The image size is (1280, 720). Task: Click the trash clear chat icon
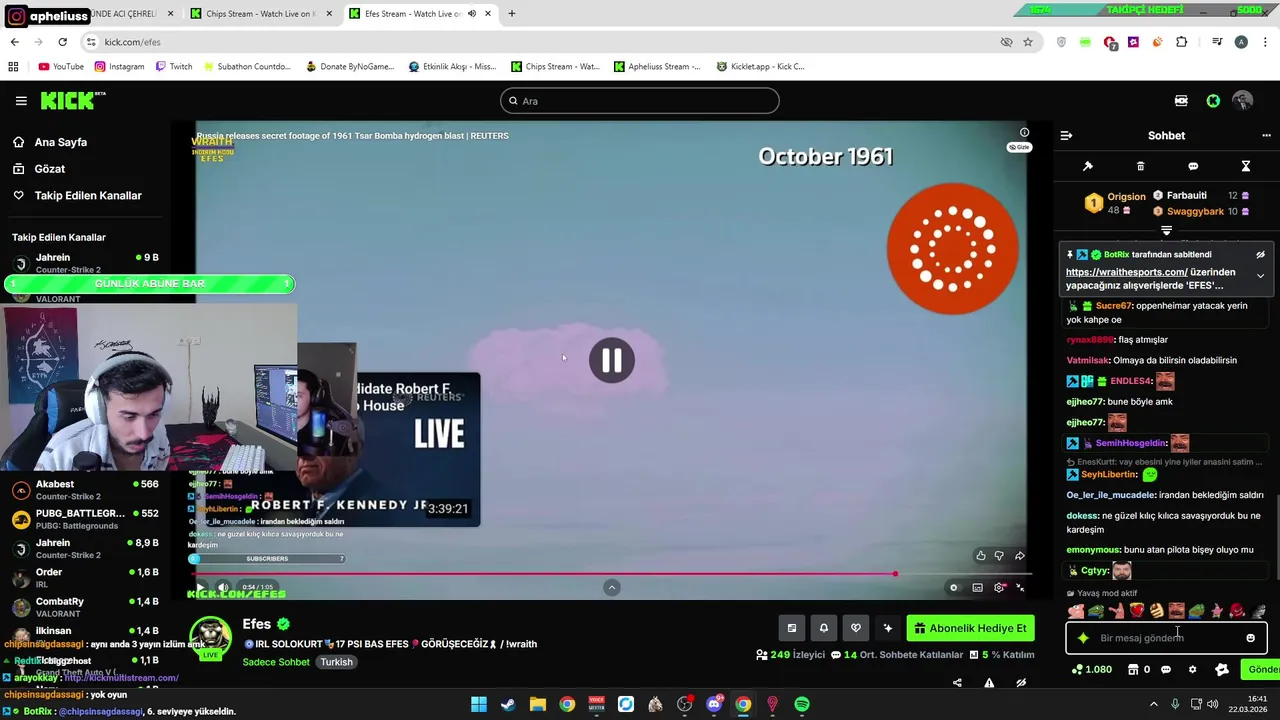pos(1140,166)
